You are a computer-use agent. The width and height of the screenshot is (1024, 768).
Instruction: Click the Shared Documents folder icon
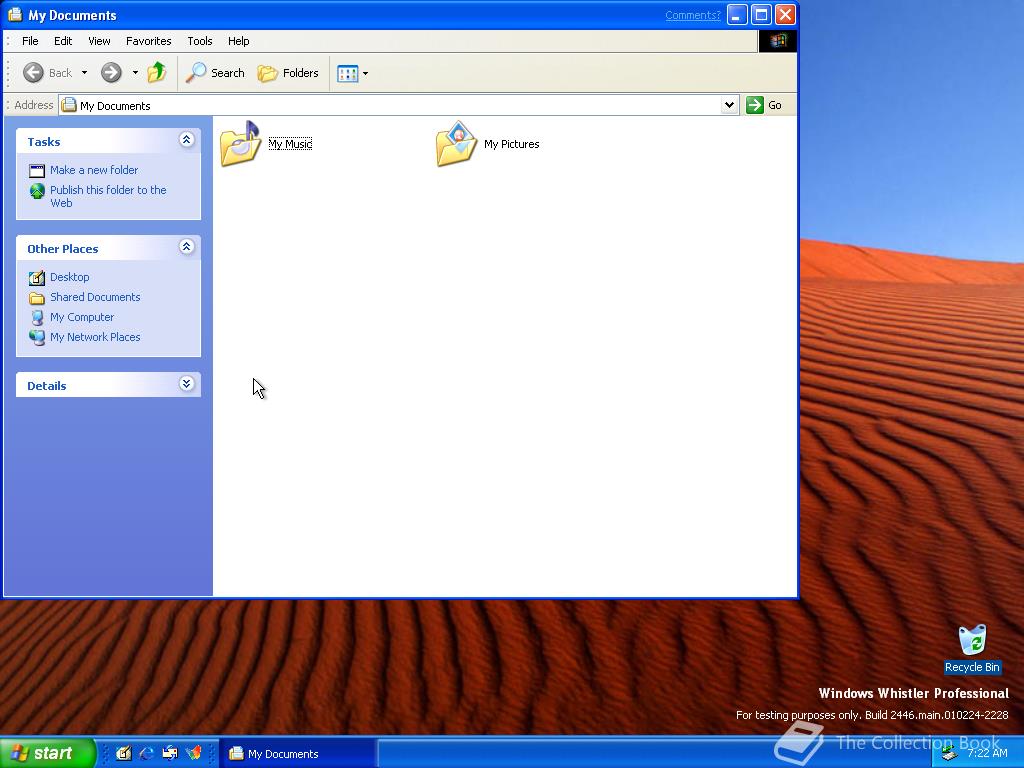point(37,298)
